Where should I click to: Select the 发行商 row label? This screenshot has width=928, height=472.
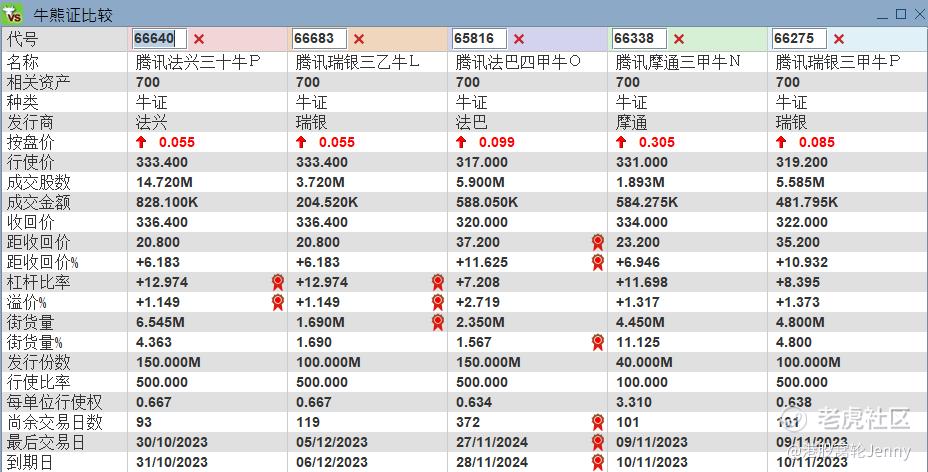click(x=30, y=122)
